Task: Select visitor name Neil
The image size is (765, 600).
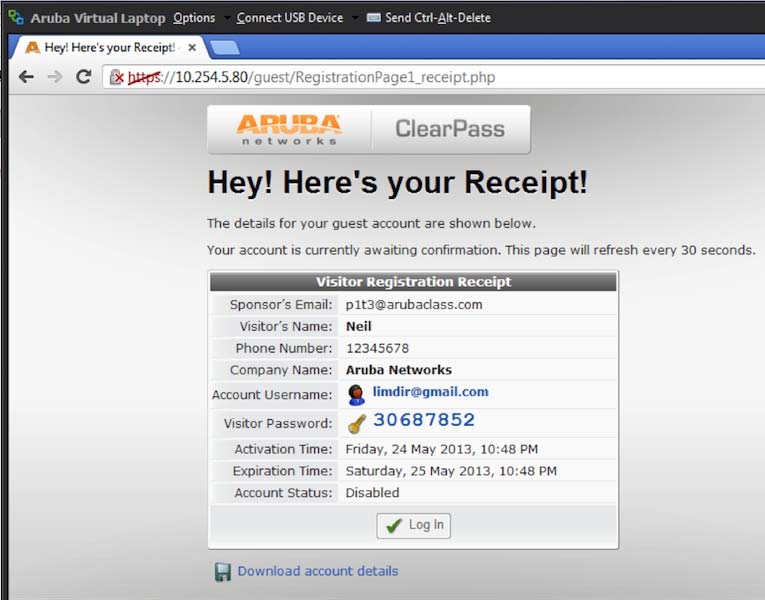Action: tap(359, 326)
